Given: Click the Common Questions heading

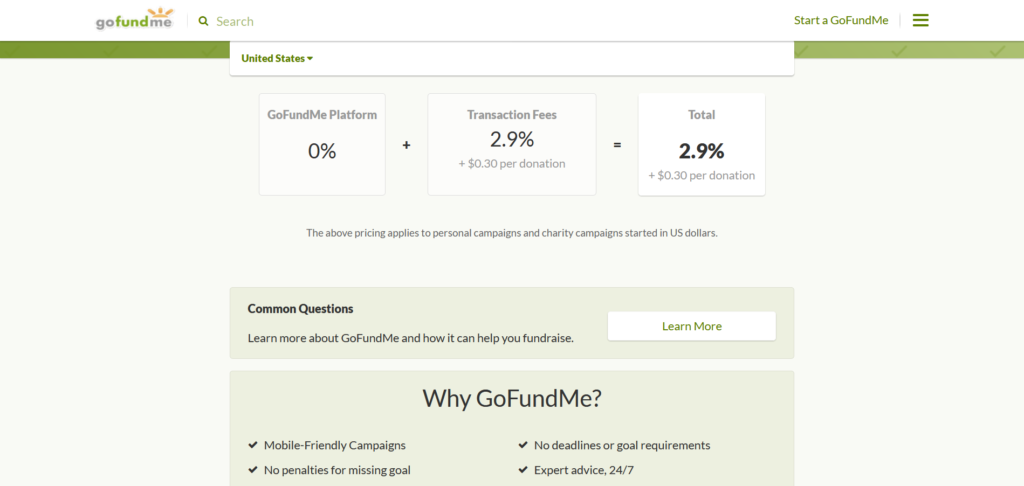Looking at the screenshot, I should [x=300, y=309].
